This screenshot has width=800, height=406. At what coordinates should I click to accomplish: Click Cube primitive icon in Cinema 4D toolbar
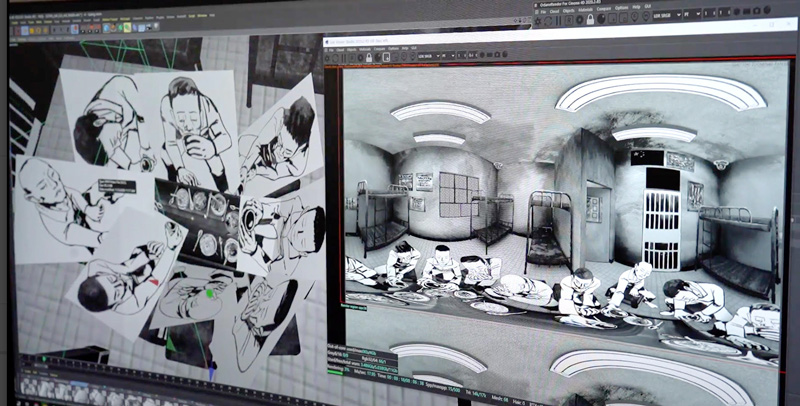(x=106, y=28)
